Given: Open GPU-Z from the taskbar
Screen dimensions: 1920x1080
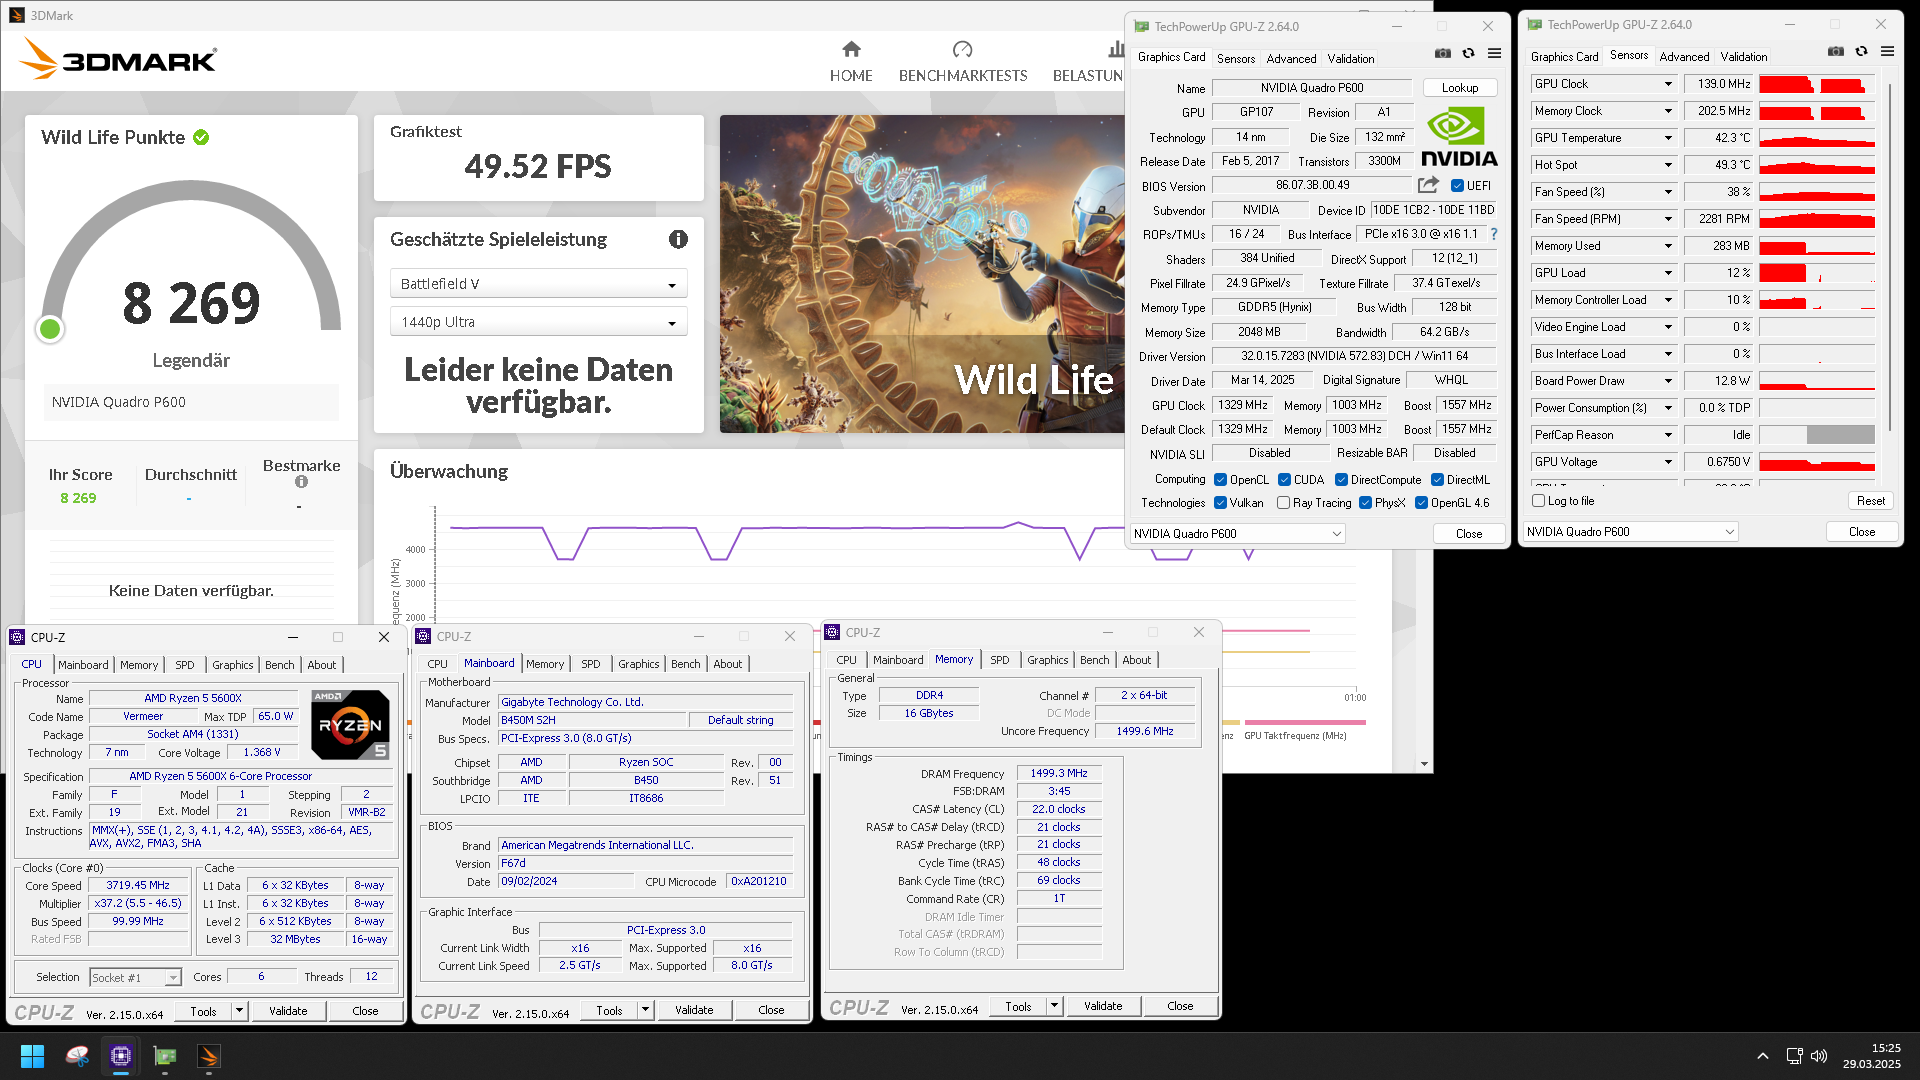Looking at the screenshot, I should pos(165,1056).
